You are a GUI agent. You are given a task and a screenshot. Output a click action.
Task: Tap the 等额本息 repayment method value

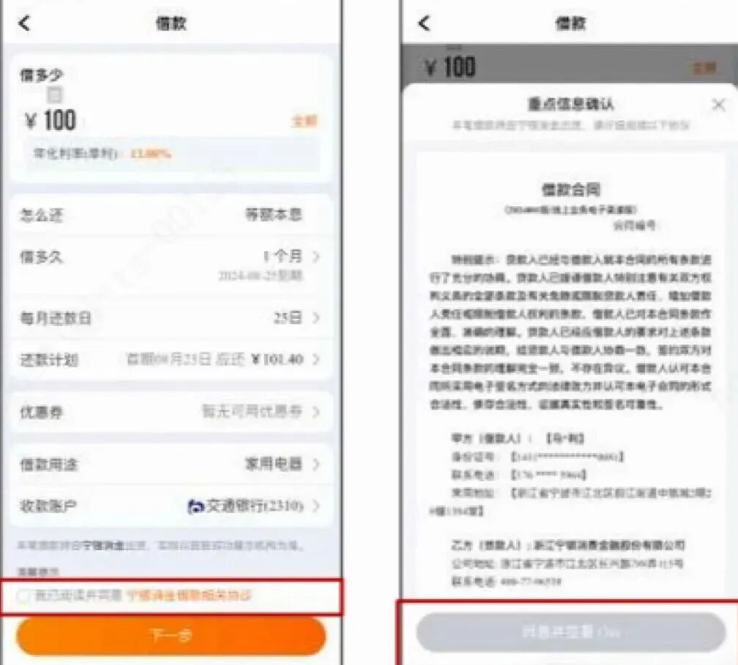point(274,215)
